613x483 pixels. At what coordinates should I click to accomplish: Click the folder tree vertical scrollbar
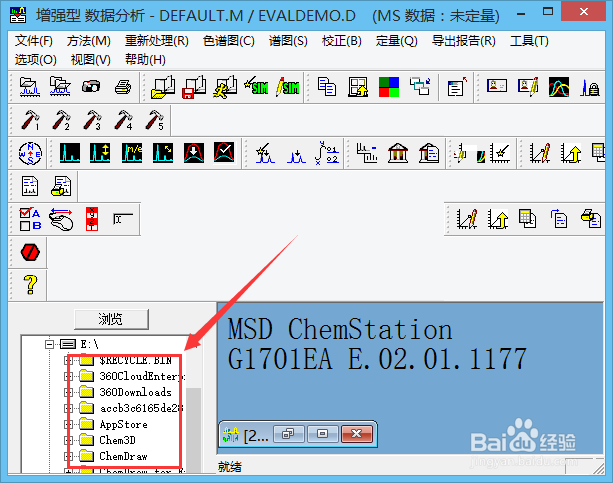pos(194,429)
